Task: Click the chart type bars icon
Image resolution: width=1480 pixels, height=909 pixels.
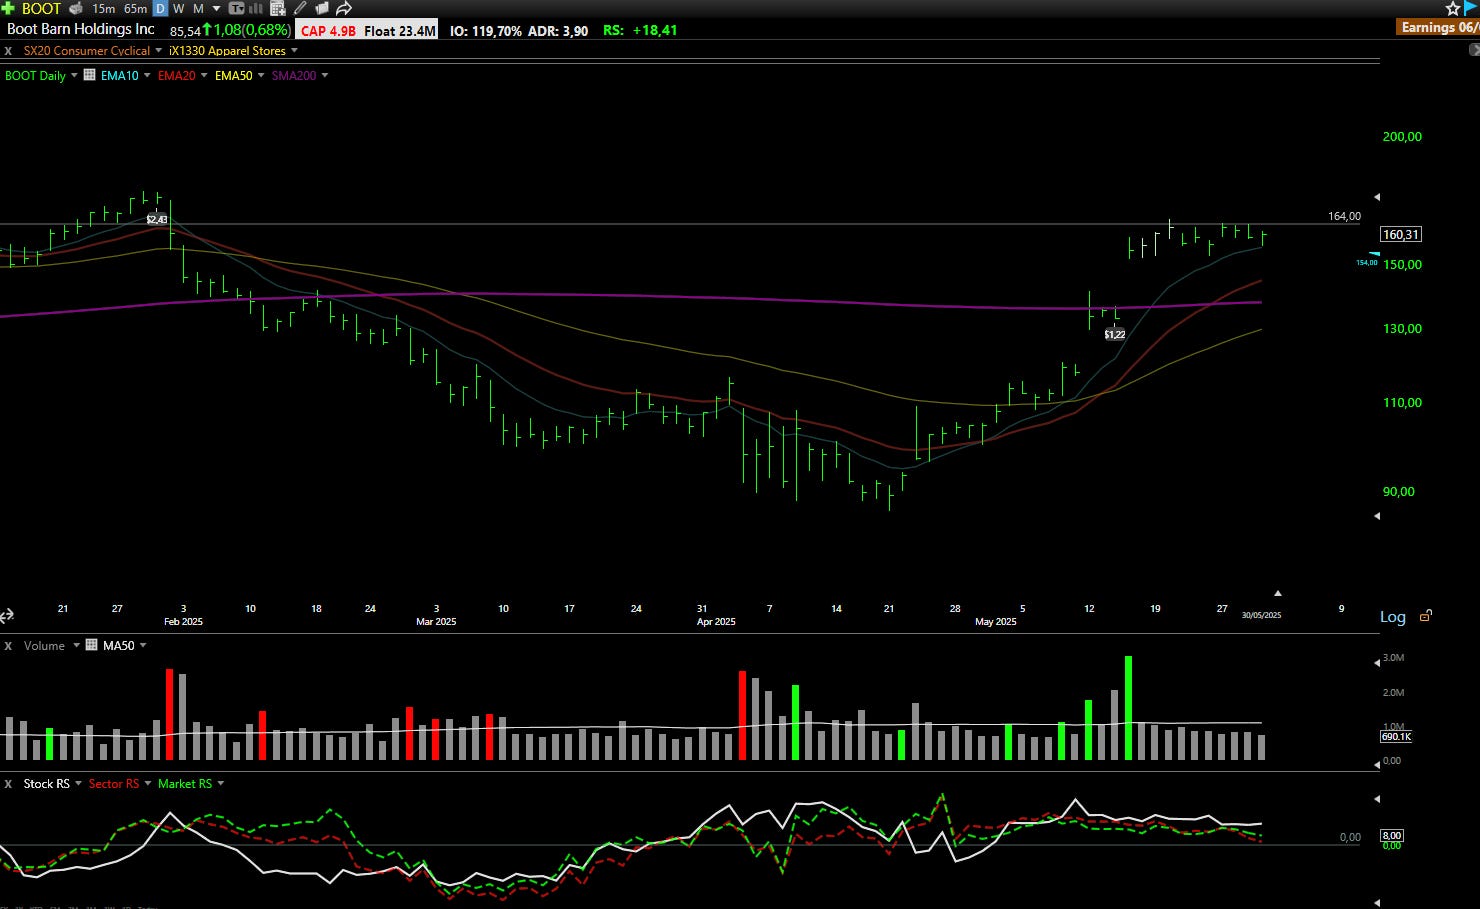Action: click(x=257, y=8)
